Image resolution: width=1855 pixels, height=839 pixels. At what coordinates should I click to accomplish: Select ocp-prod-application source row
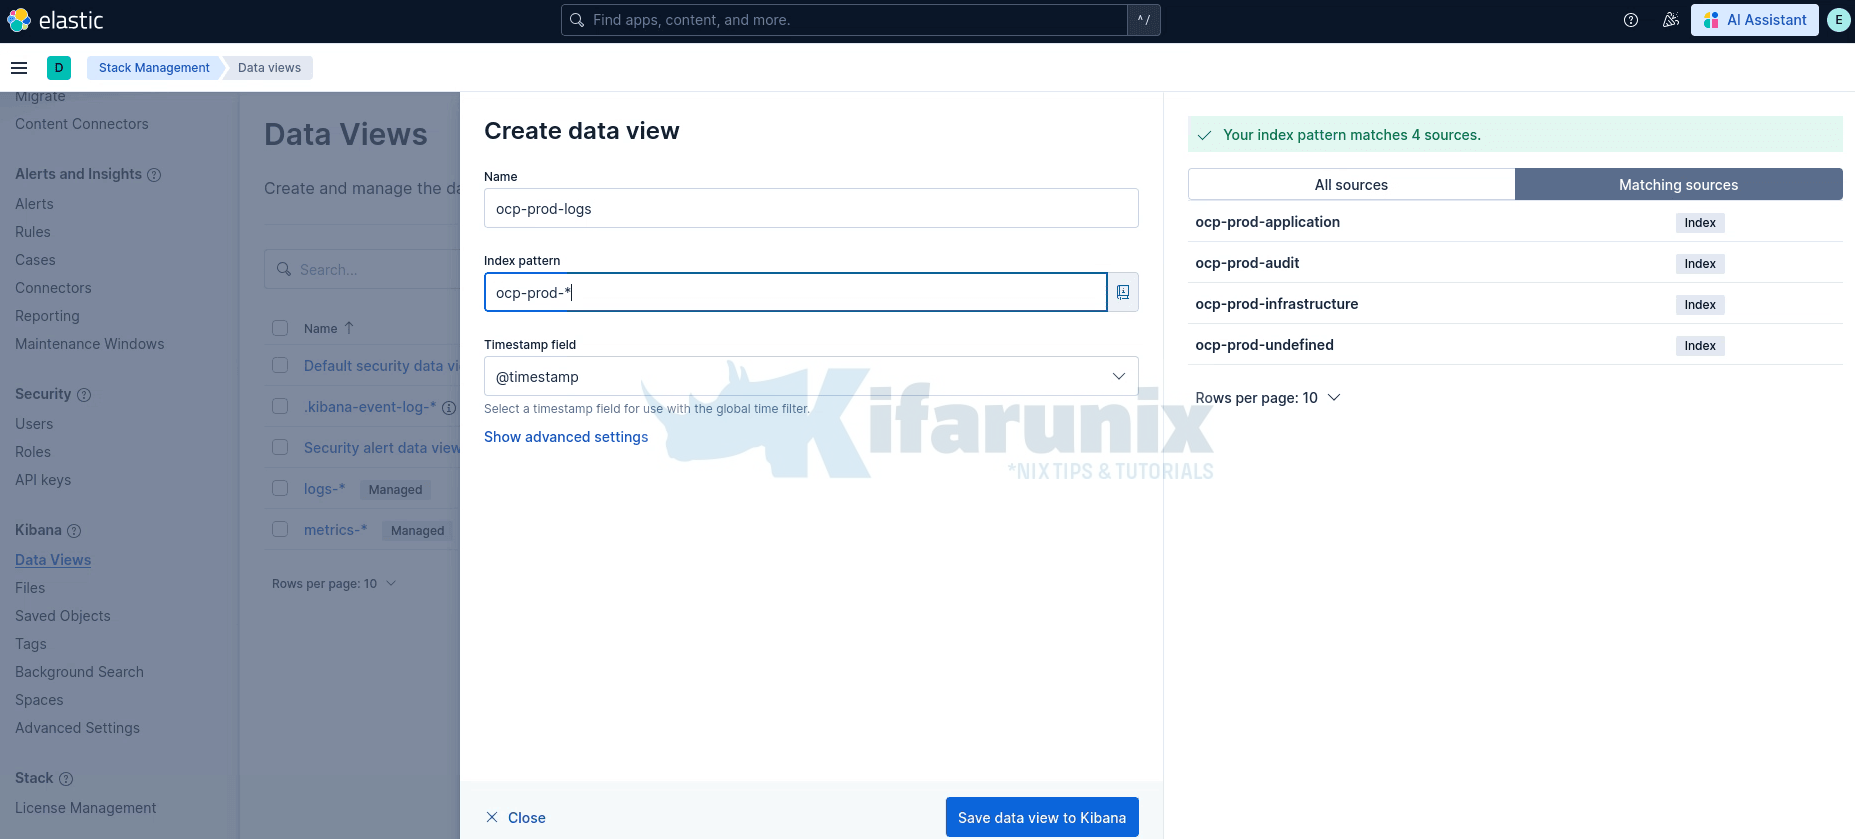click(1515, 222)
